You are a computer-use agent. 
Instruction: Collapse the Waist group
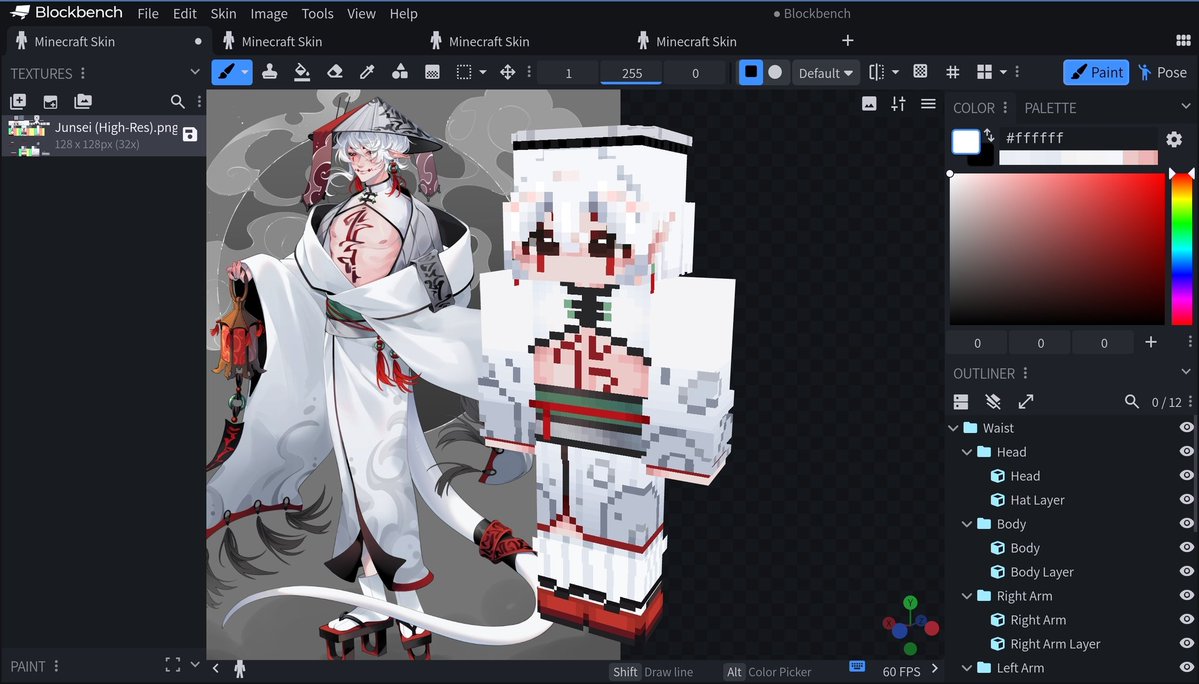pyautogui.click(x=954, y=428)
